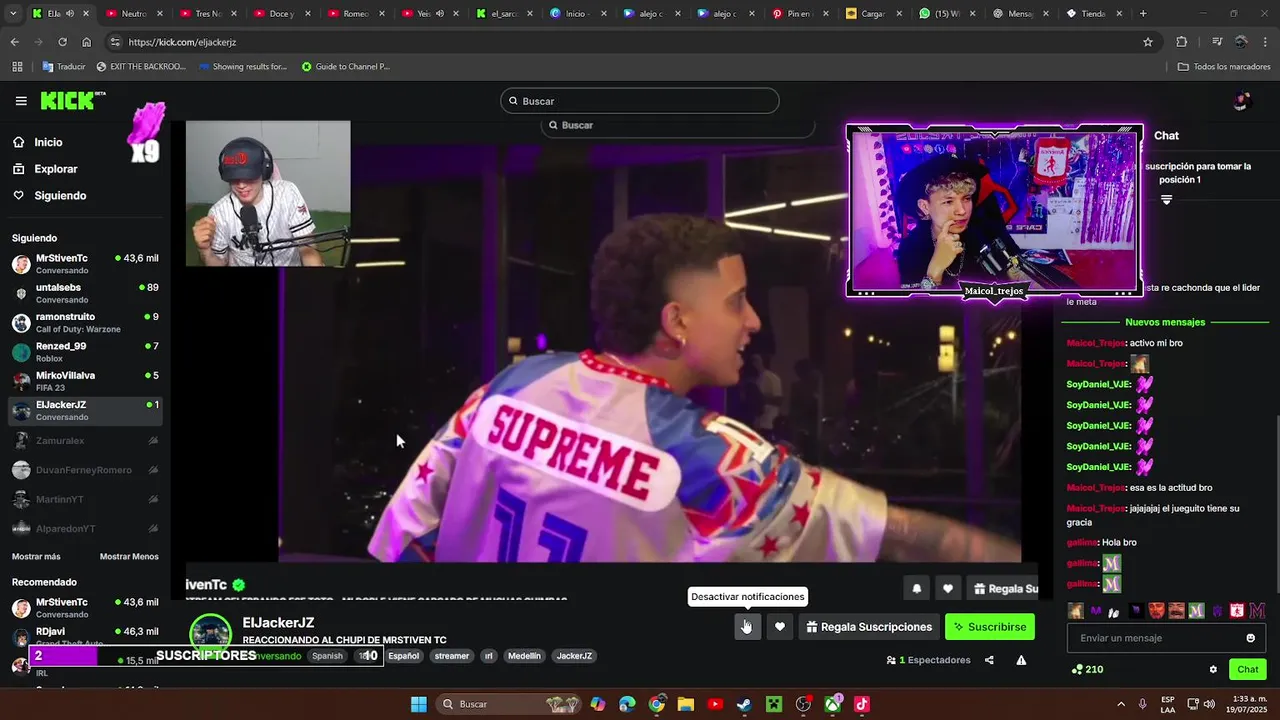Open a new browser tab
Viewport: 1280px width, 720px height.
[x=1143, y=14]
